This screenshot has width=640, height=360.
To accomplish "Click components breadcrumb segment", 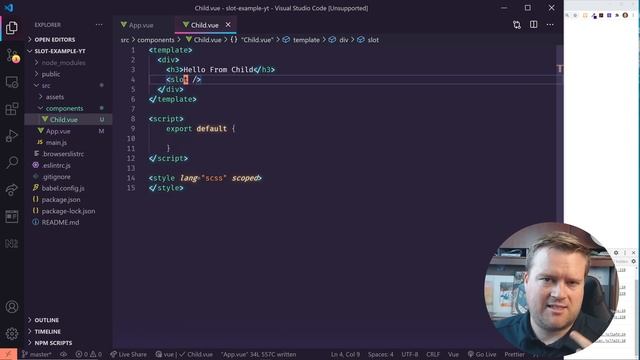I will click(156, 40).
